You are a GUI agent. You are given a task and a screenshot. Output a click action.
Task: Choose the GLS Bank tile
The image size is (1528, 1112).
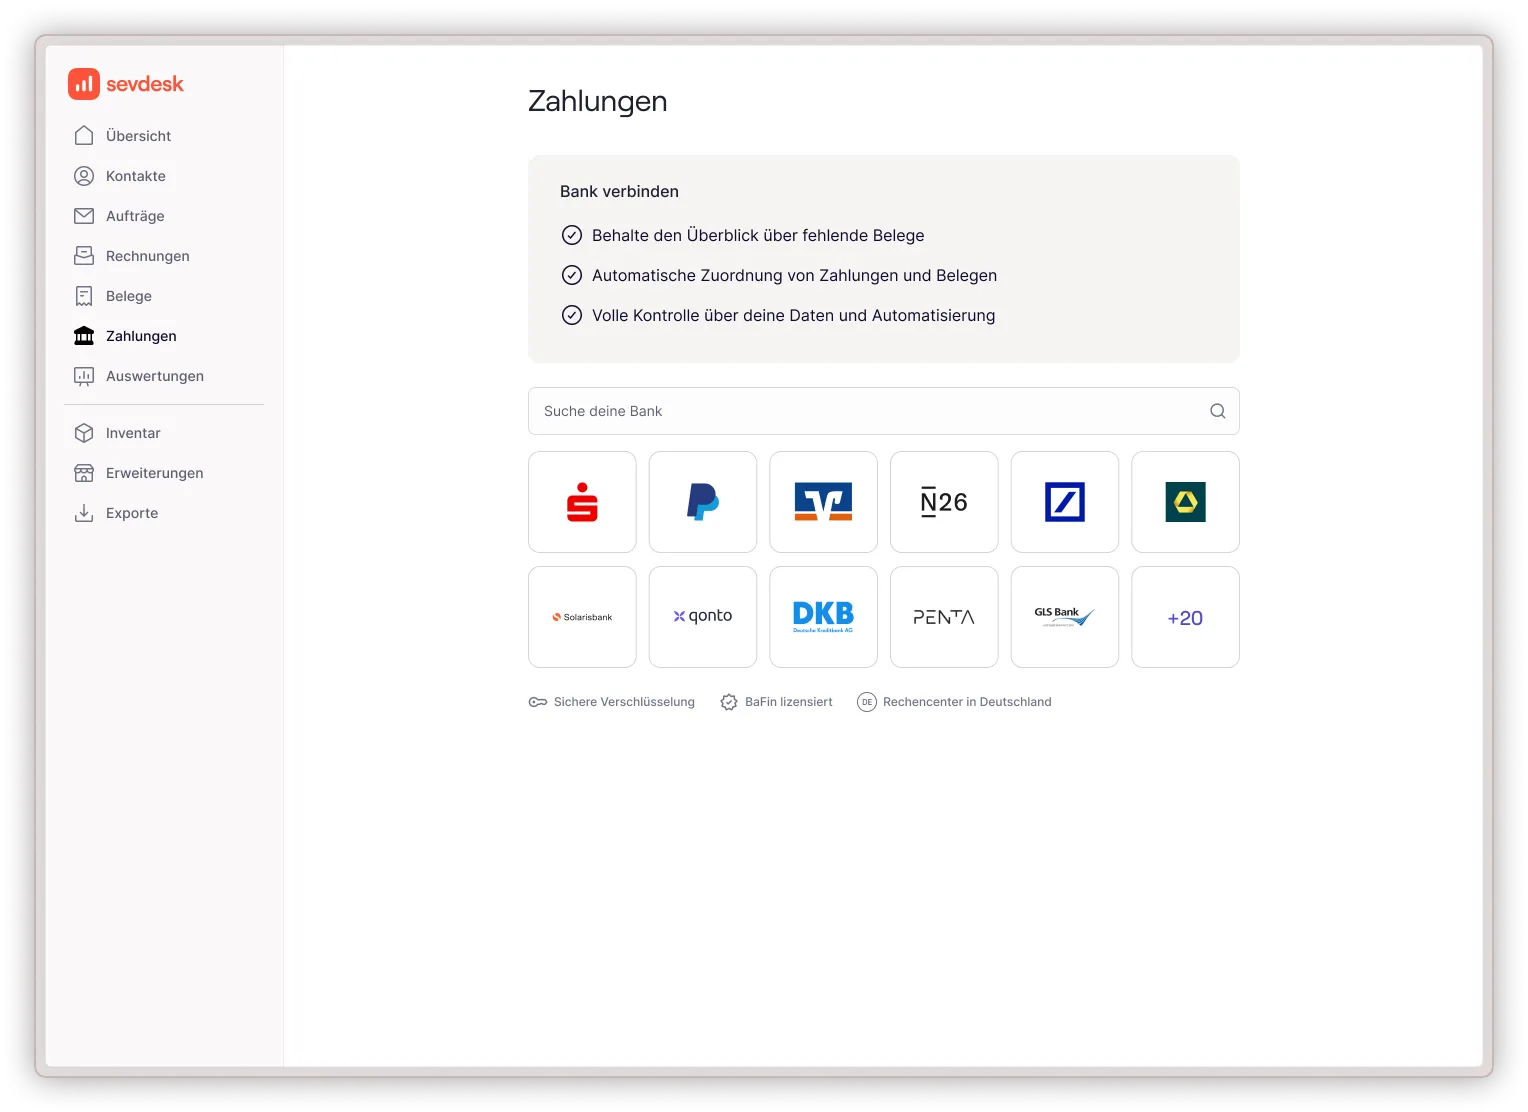[x=1065, y=617]
